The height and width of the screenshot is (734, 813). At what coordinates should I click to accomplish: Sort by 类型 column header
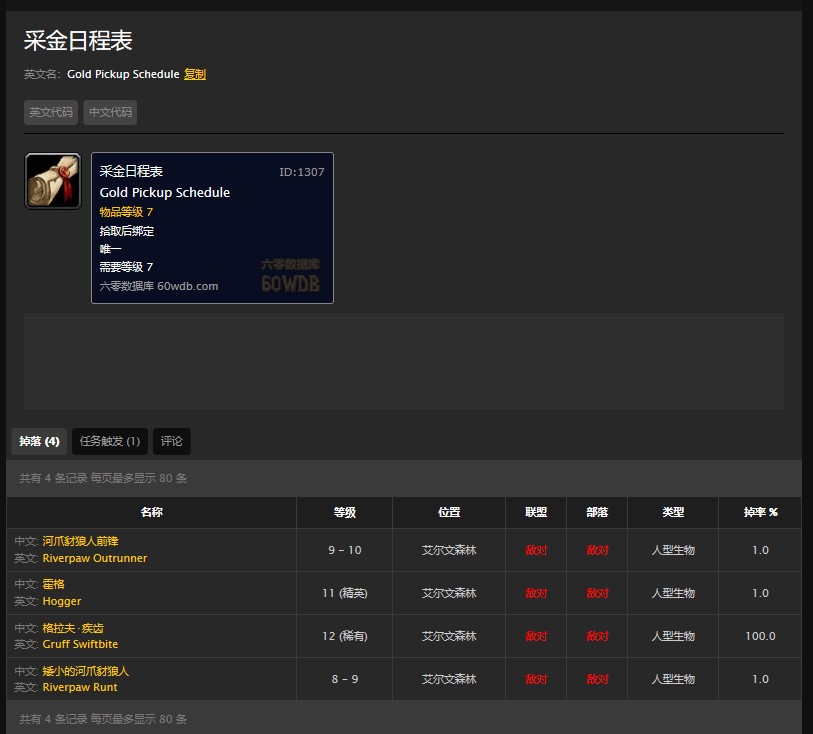pyautogui.click(x=673, y=512)
